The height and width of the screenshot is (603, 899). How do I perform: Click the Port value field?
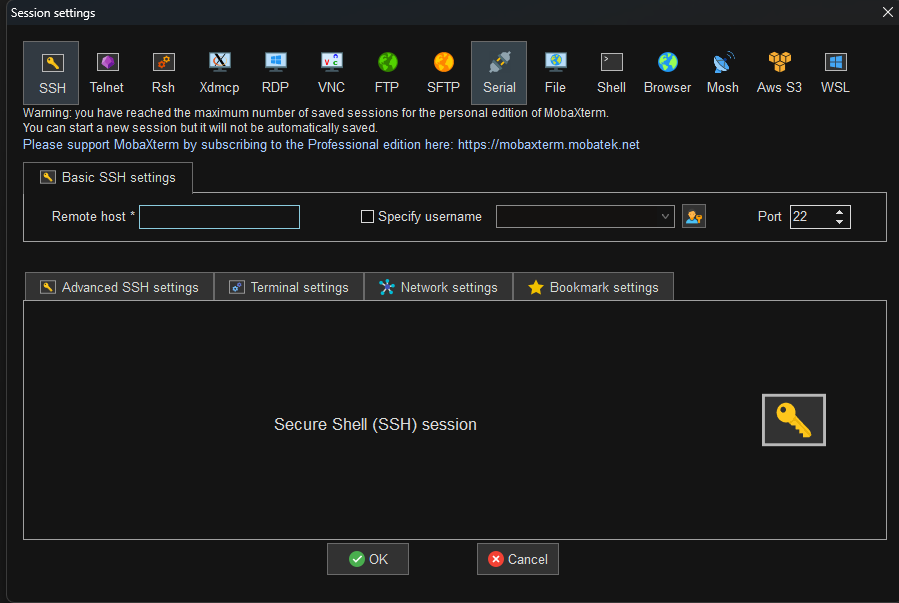811,217
